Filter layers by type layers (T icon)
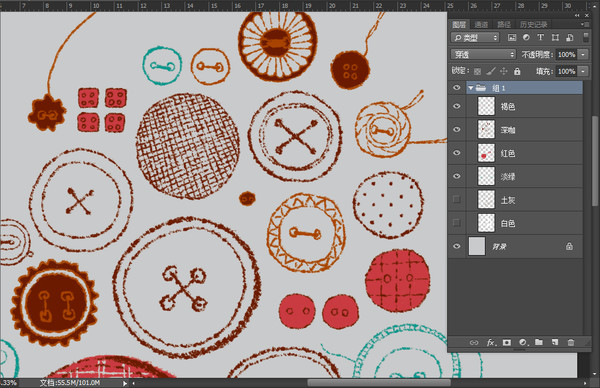 click(540, 37)
